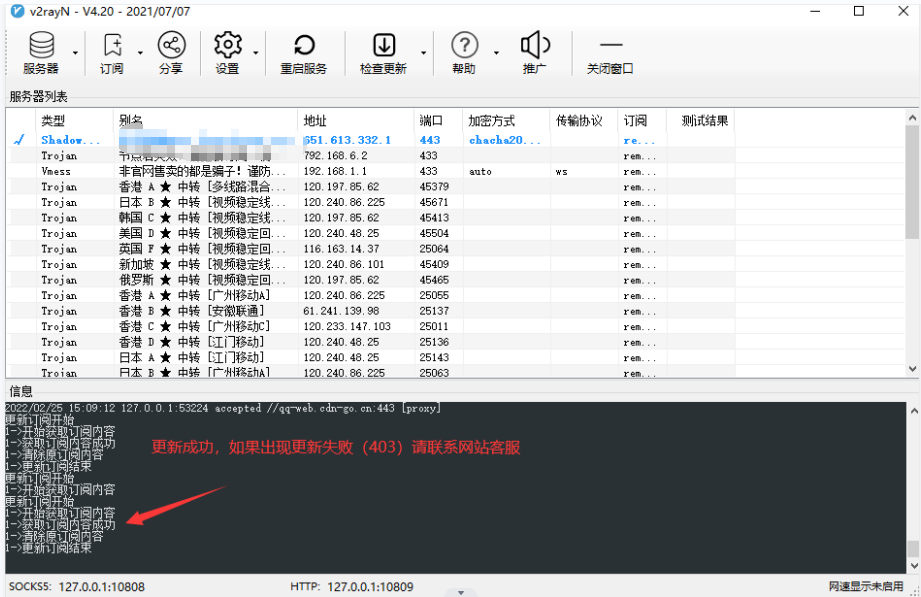The height and width of the screenshot is (597, 921).
Task: Click the log panel vertical scrollbar
Action: [x=911, y=480]
